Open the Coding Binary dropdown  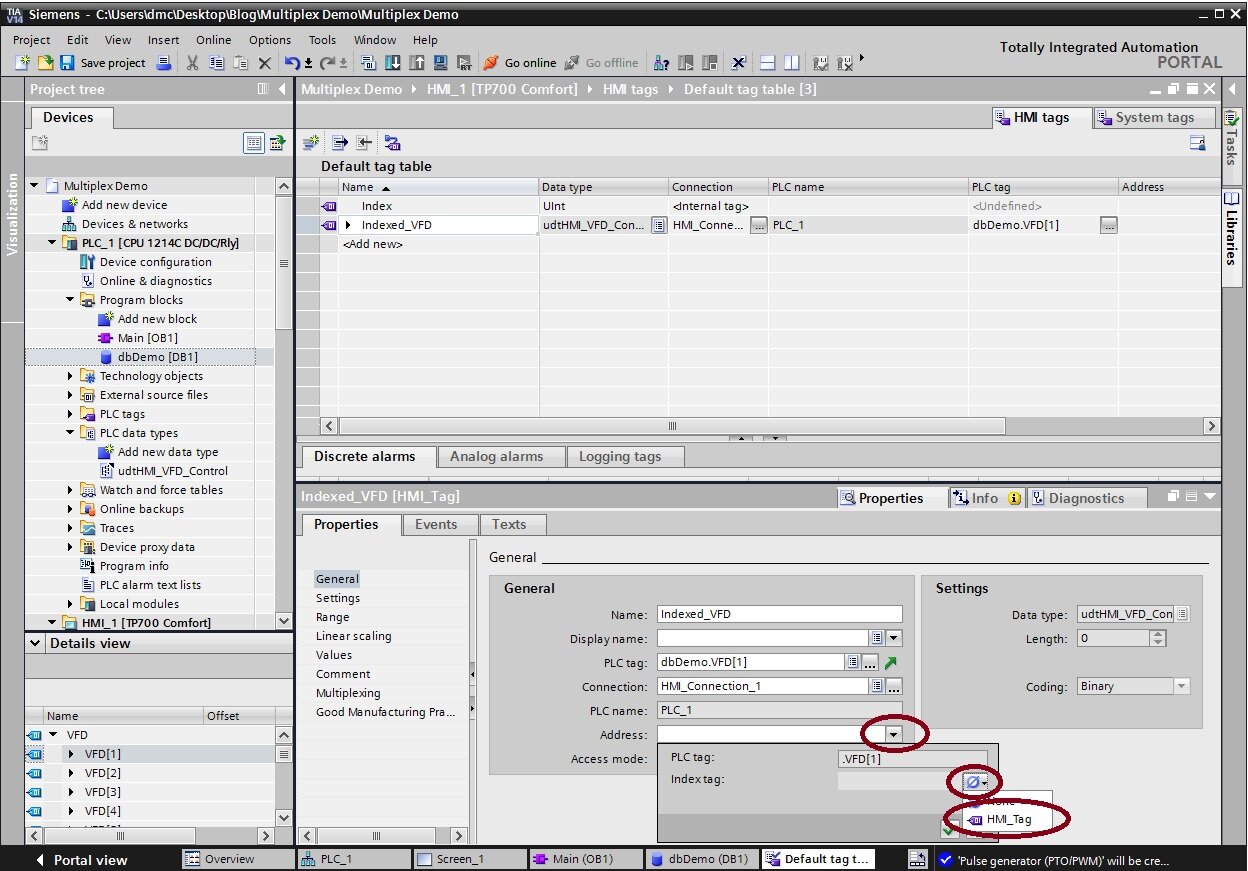1181,686
